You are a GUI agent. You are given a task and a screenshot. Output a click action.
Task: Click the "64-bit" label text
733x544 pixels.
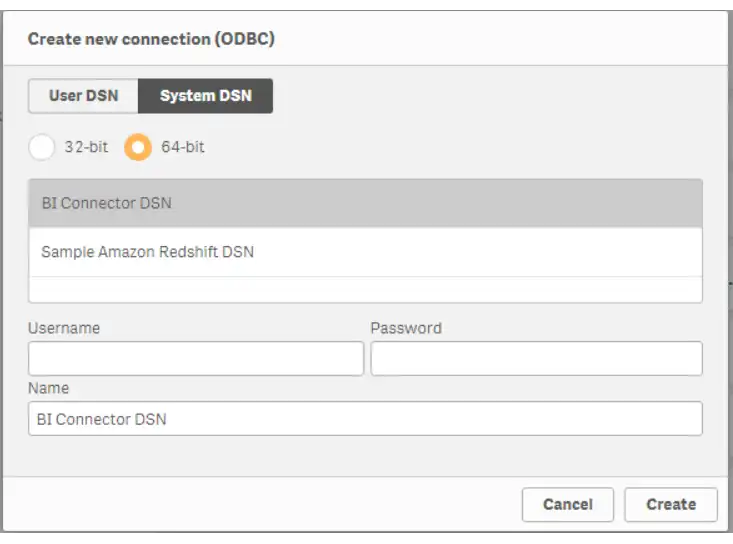point(183,147)
